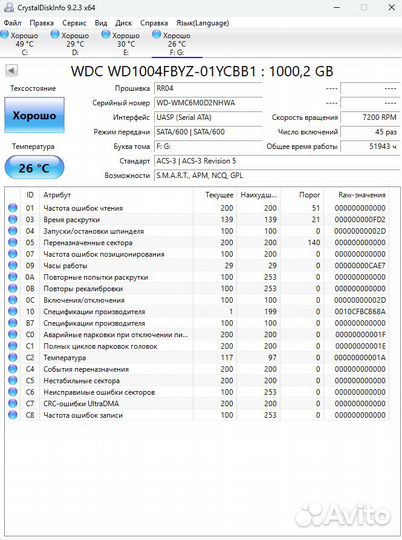Click the Raw-значения column header
This screenshot has width=402, height=540.
[x=357, y=195]
